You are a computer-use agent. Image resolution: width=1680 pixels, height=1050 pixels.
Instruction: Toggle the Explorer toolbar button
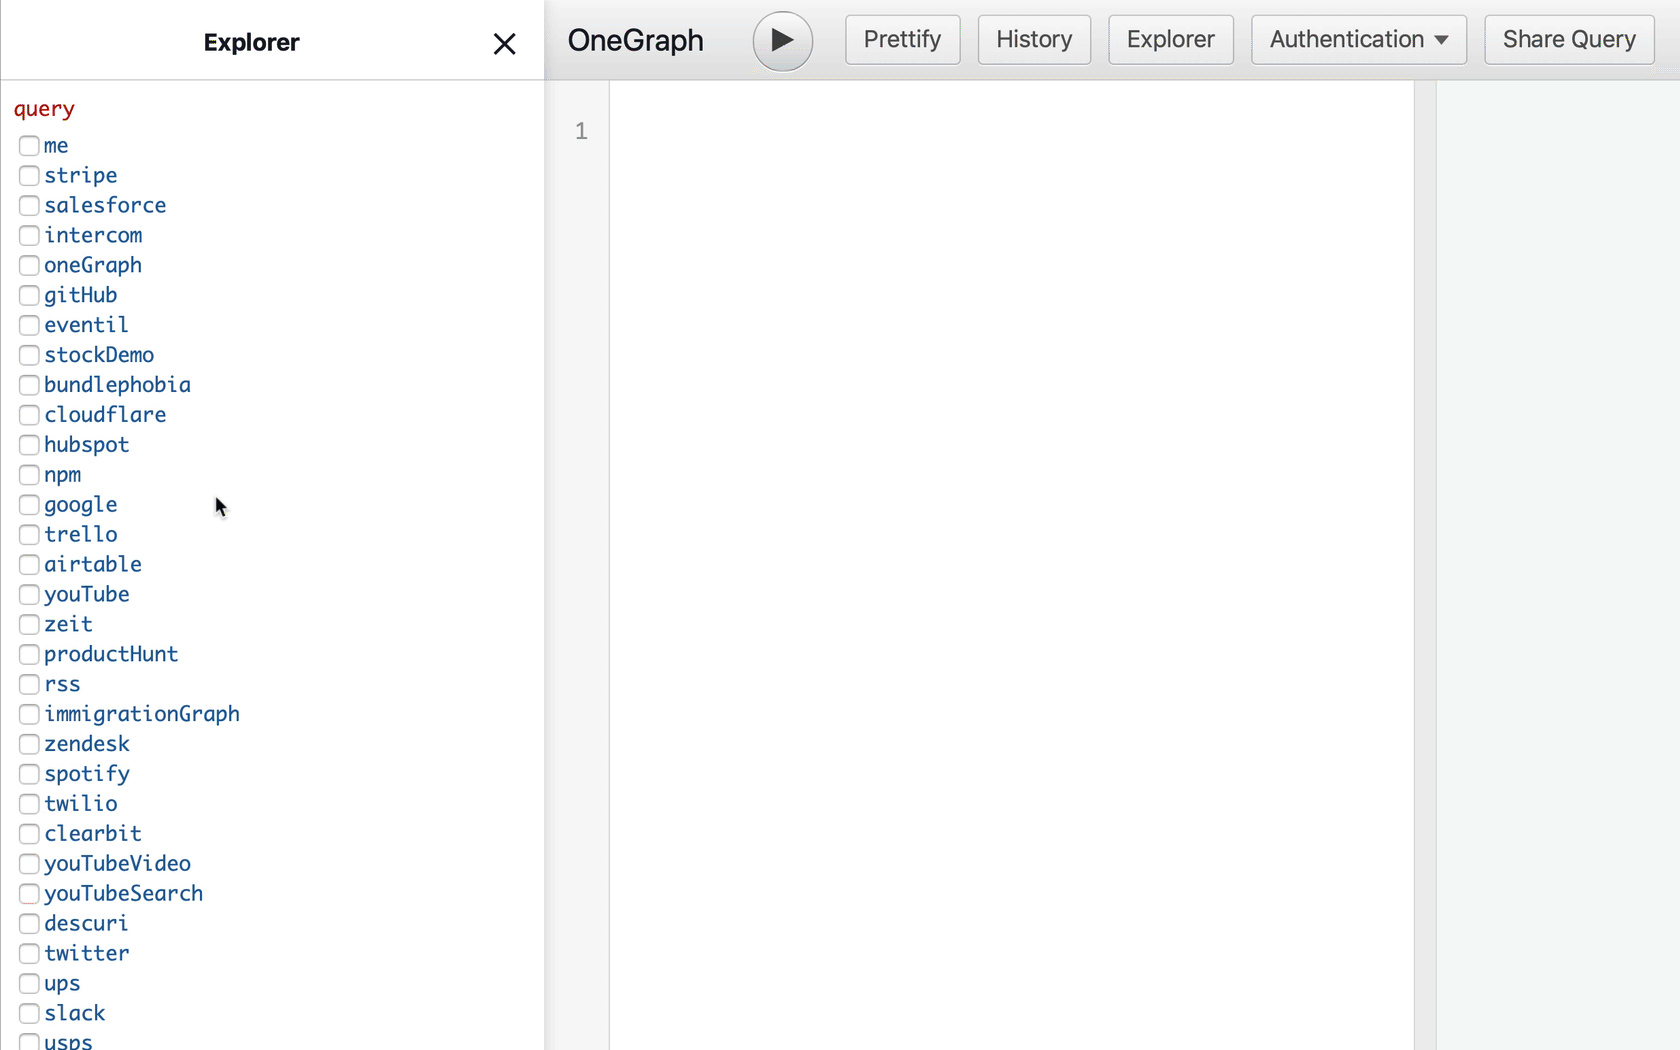pos(1170,40)
